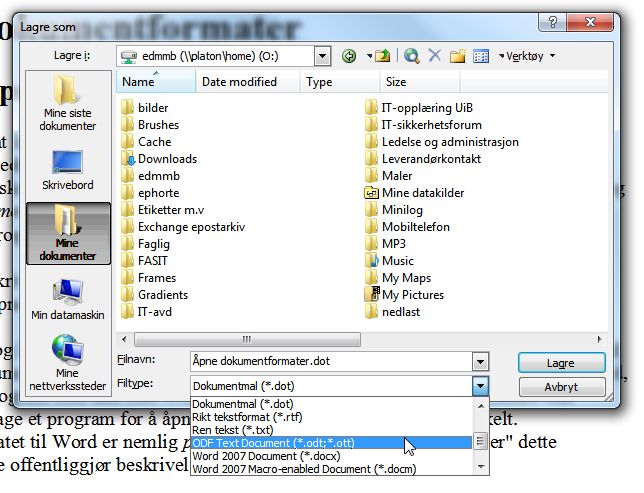Open Mine nettverkssteder in places bar
The width and height of the screenshot is (644, 493).
pos(68,363)
